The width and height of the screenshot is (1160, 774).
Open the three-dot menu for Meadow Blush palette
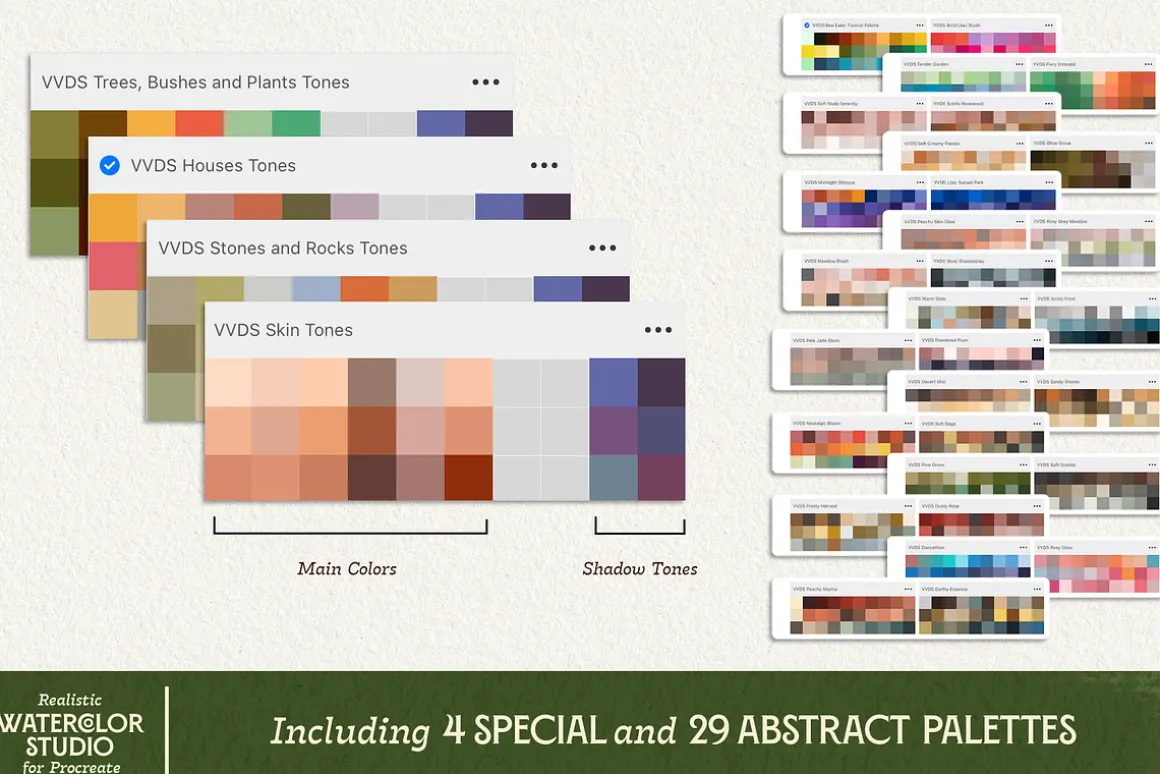pos(920,261)
